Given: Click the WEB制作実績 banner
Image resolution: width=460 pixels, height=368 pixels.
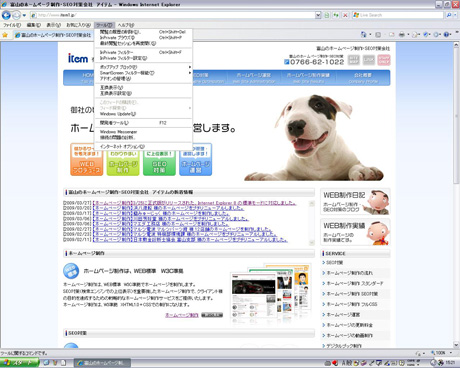Looking at the screenshot, I should click(355, 232).
